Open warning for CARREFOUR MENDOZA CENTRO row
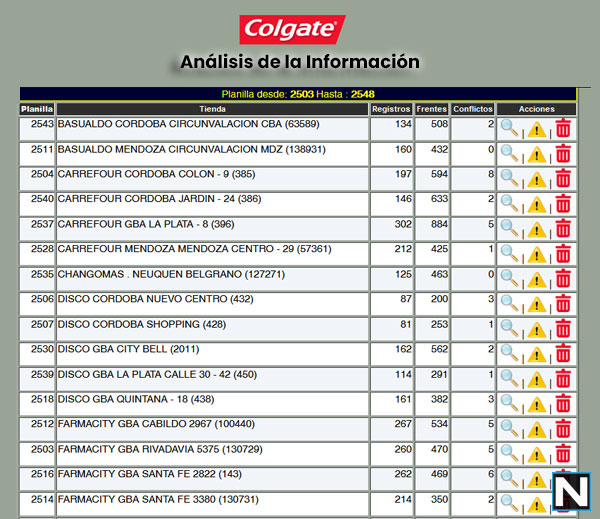 (536, 255)
